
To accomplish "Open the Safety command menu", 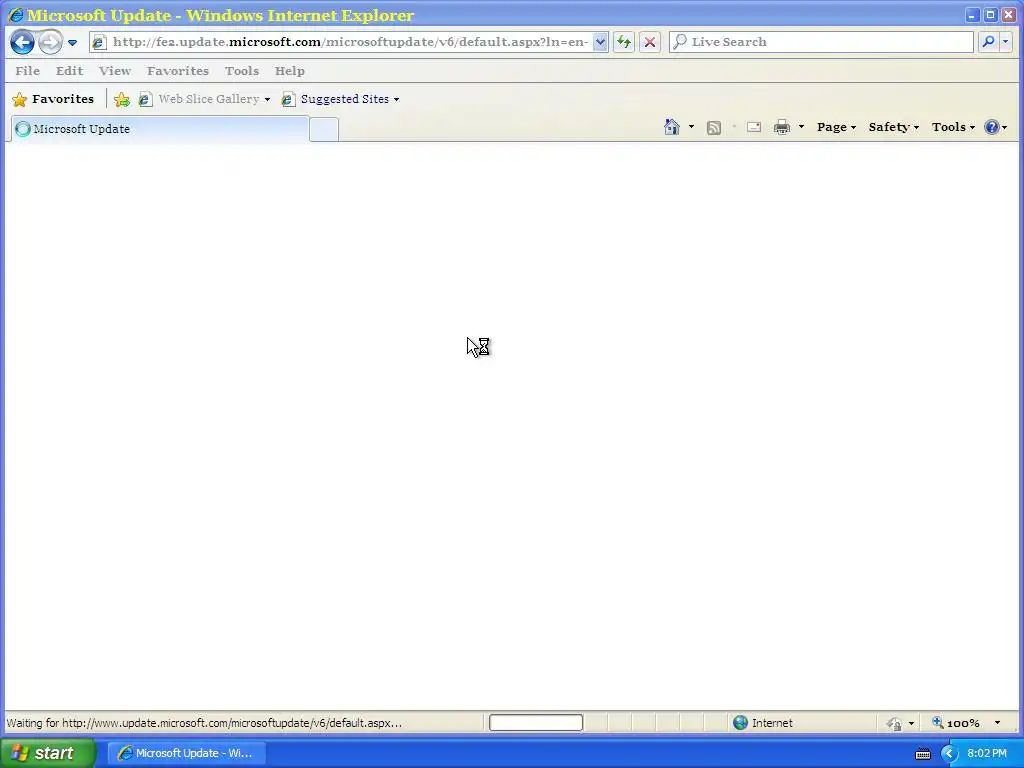I will (x=893, y=127).
